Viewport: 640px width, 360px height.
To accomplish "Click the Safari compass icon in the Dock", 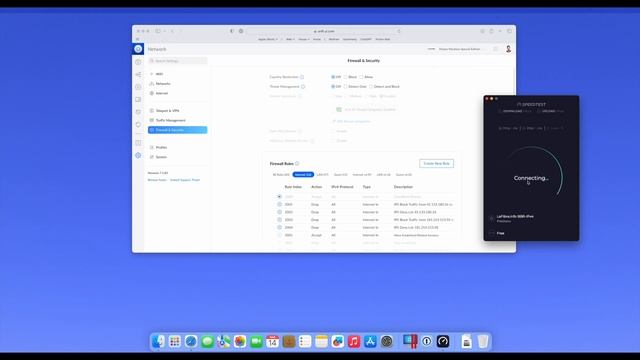I will [191, 341].
